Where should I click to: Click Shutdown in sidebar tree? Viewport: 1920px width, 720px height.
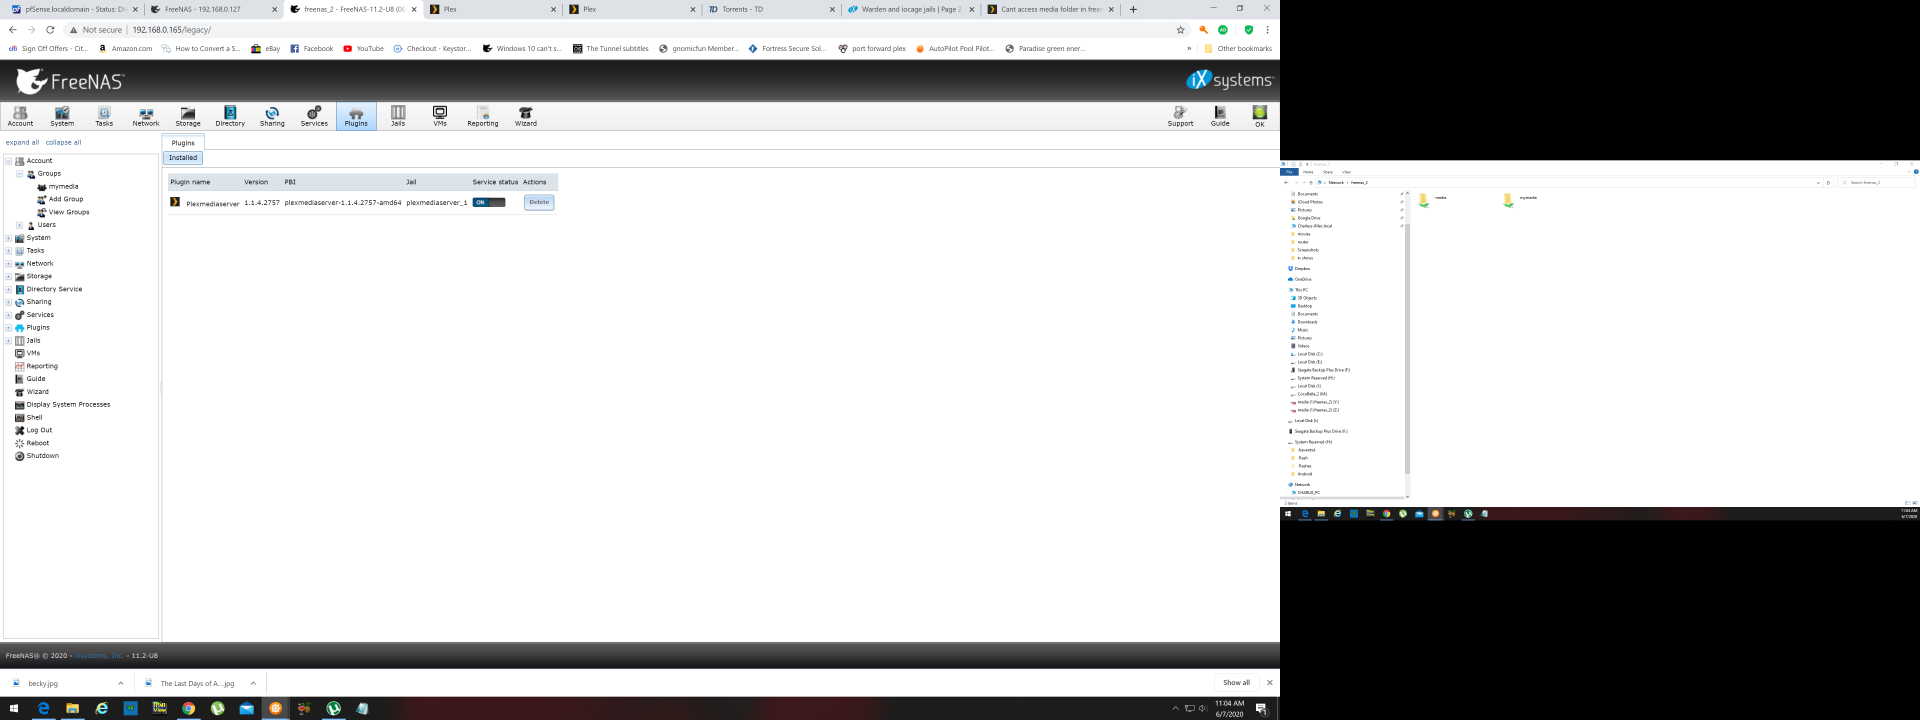coord(37,456)
